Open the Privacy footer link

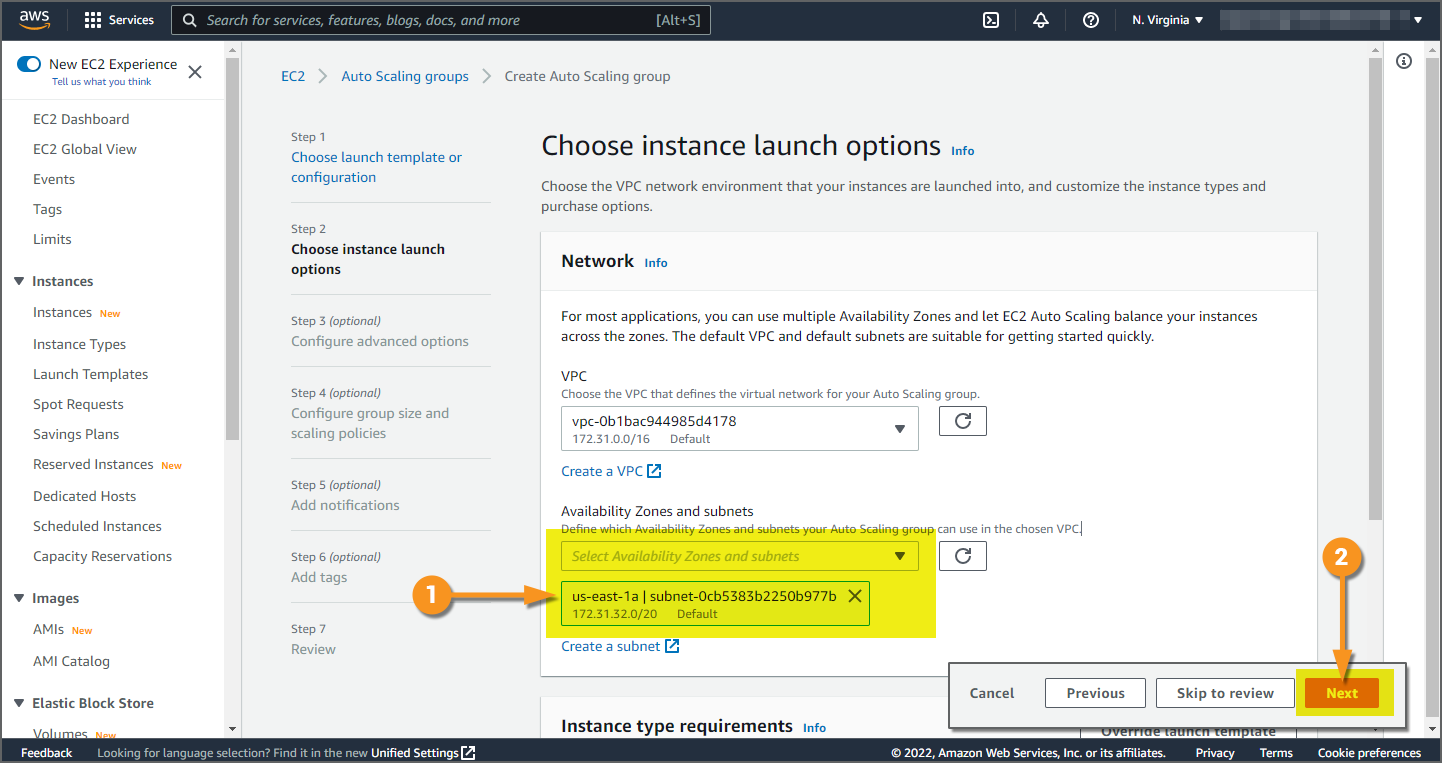pos(1215,753)
